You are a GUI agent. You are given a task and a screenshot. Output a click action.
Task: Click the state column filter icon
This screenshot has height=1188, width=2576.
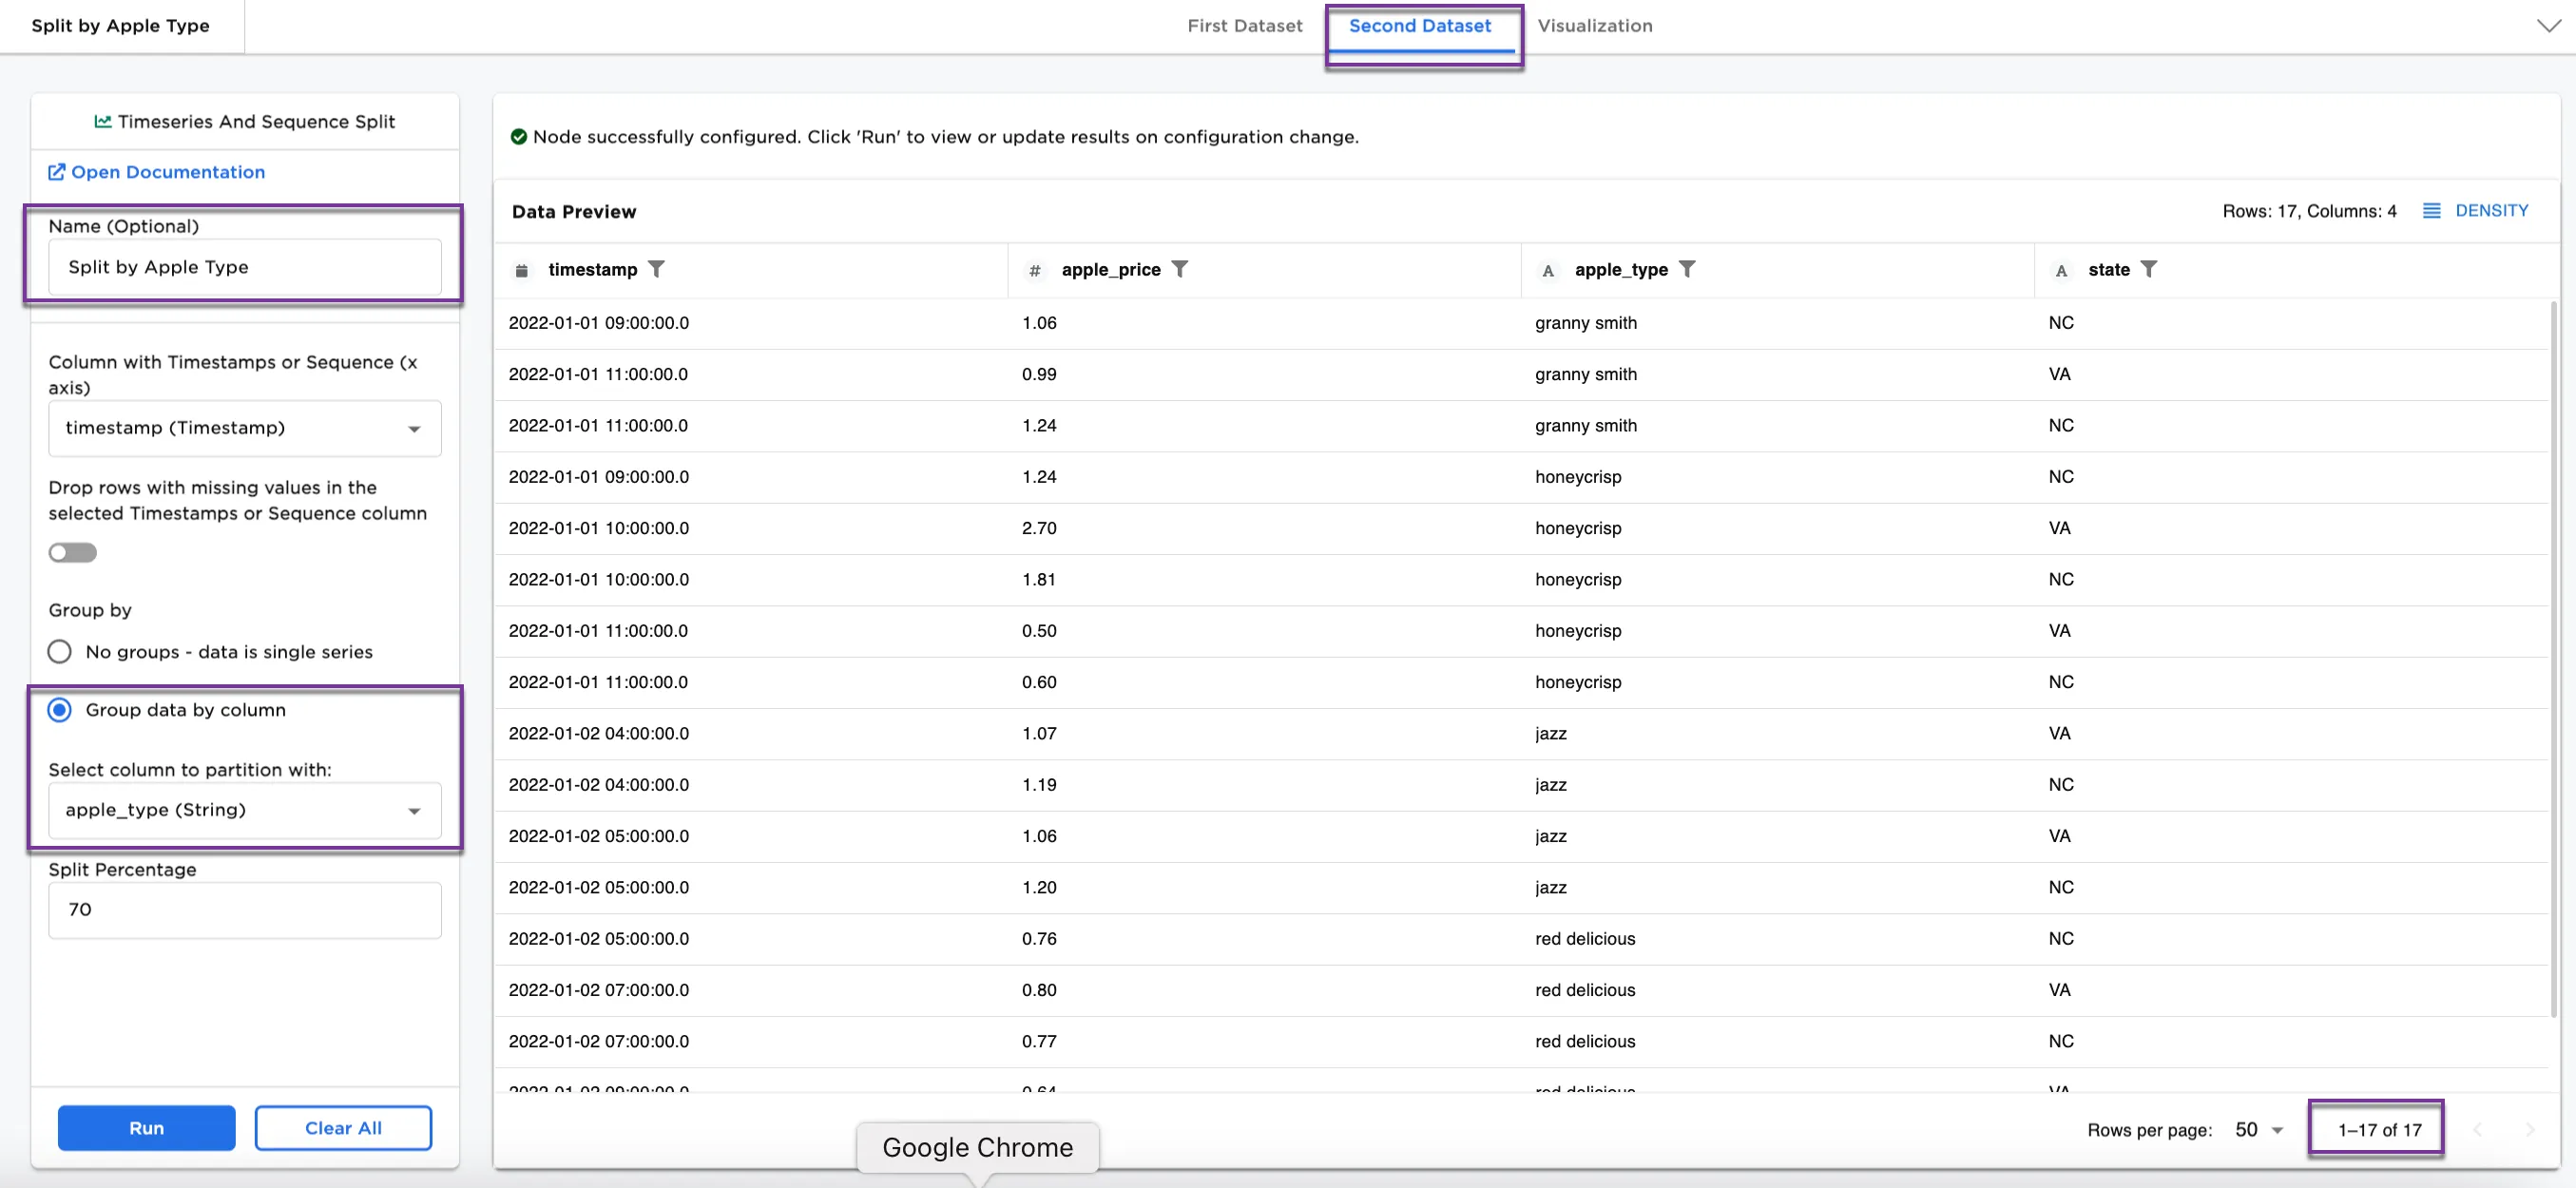tap(2149, 269)
